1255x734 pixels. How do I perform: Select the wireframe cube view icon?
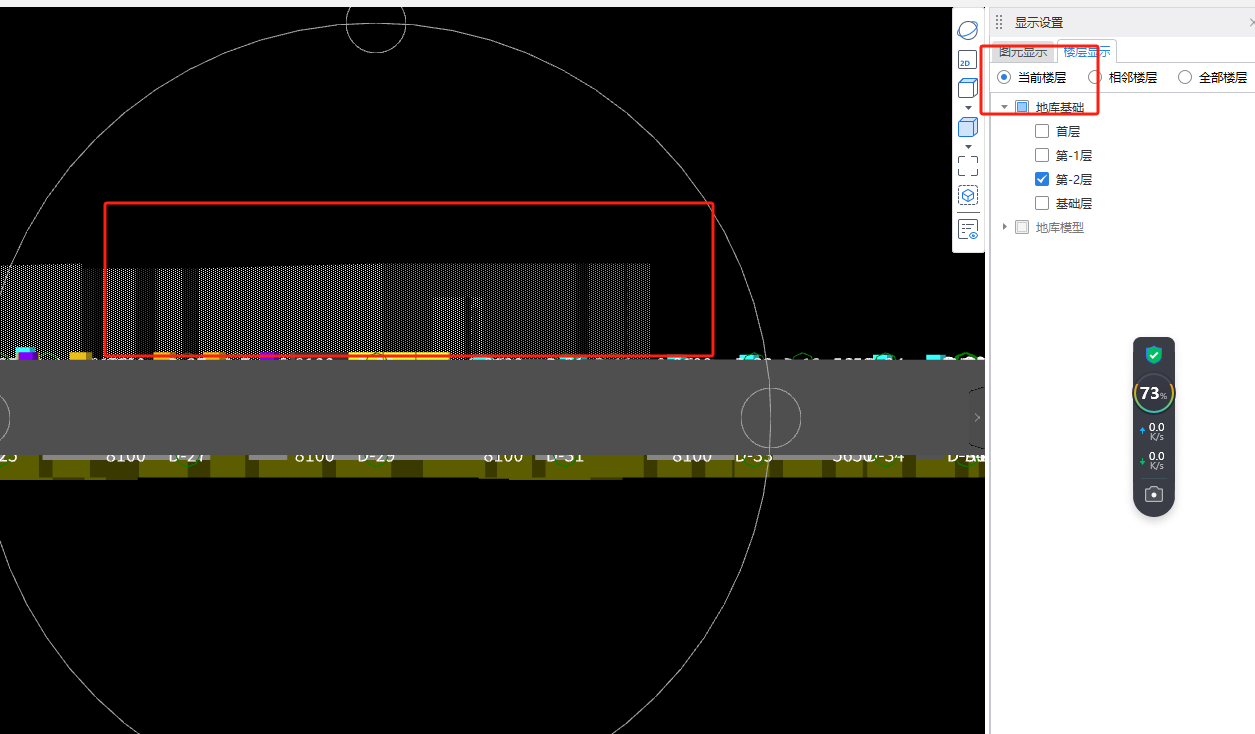tap(967, 88)
